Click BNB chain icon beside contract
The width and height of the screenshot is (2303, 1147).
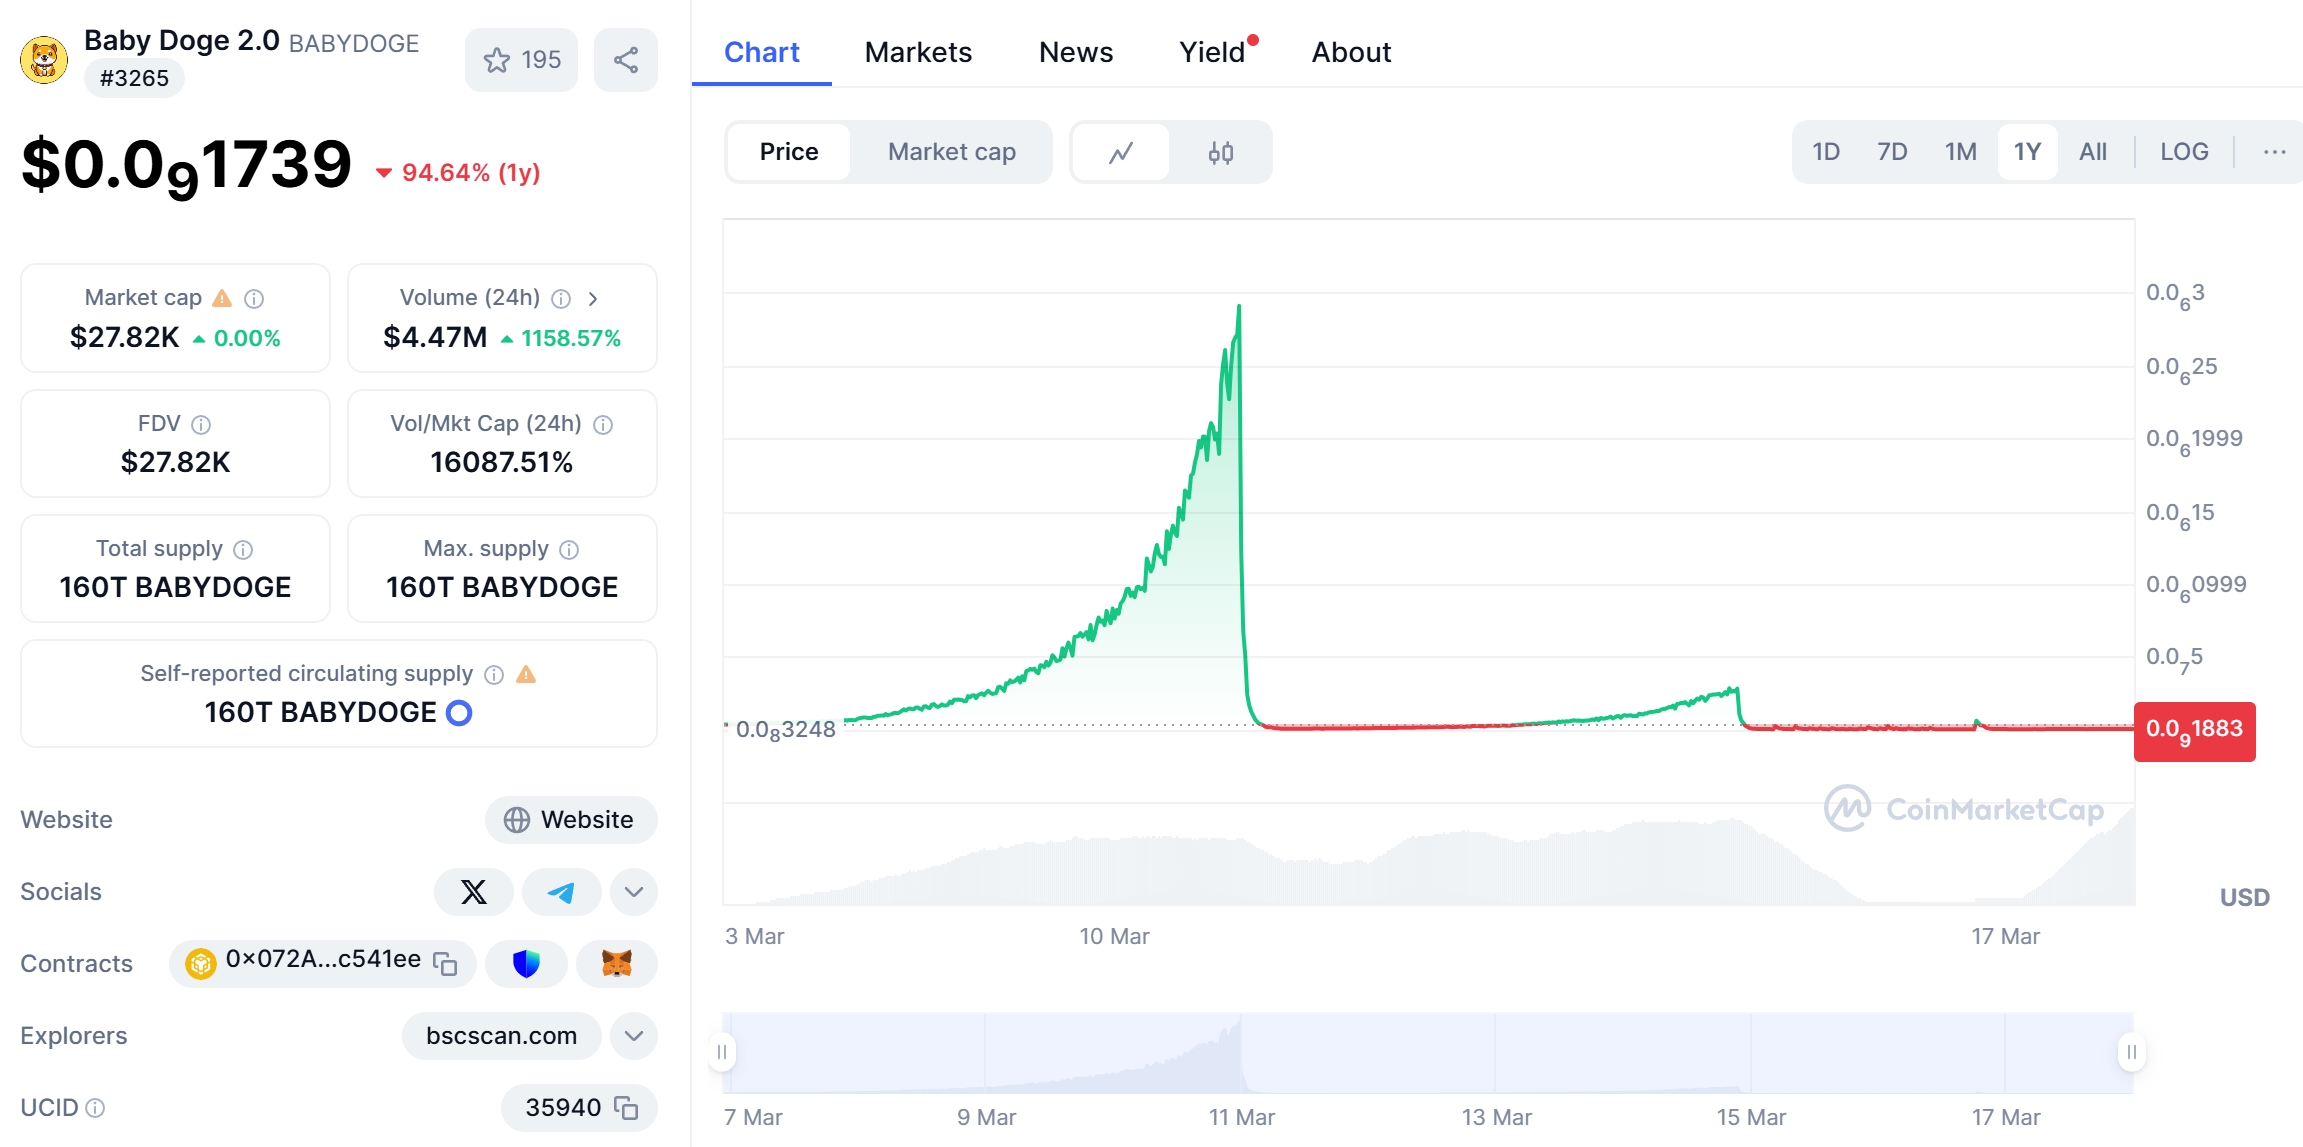point(201,963)
